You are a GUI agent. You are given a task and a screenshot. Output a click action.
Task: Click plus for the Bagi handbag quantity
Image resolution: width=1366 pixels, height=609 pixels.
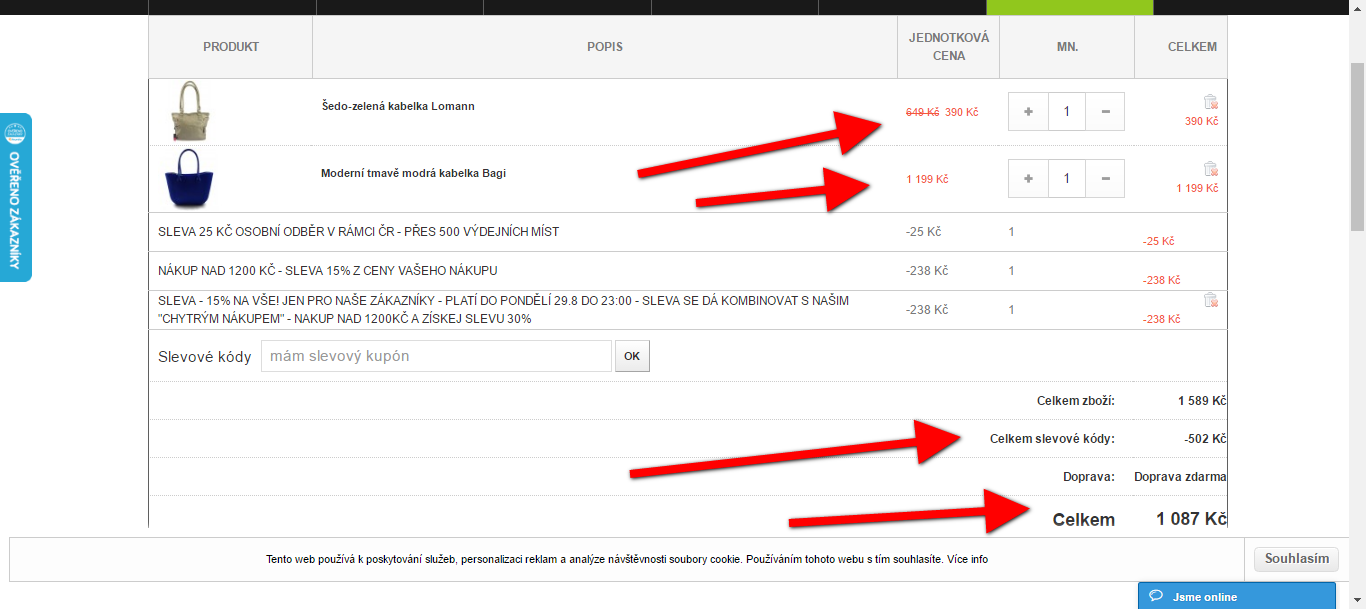(x=1029, y=179)
